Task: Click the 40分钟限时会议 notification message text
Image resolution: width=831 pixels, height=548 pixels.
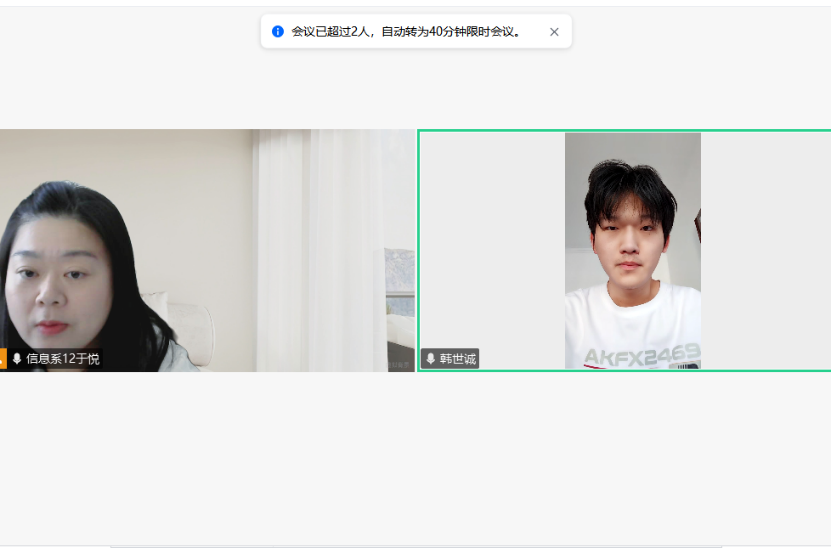Action: [x=406, y=32]
